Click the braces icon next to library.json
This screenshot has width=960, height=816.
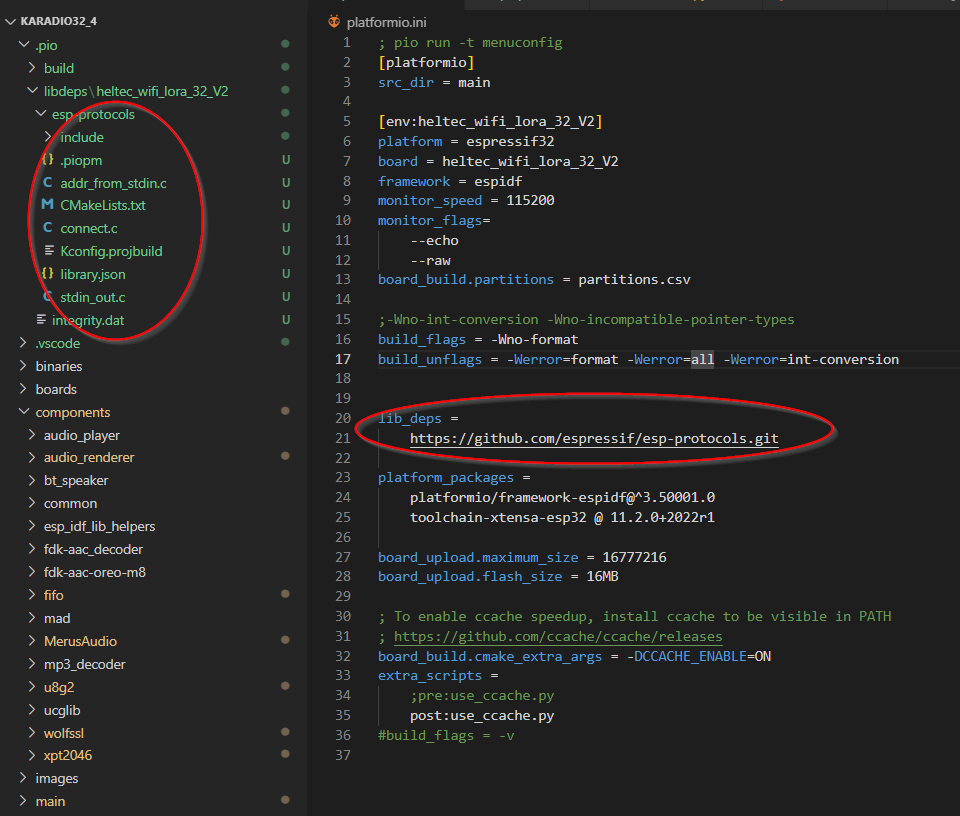[49, 274]
